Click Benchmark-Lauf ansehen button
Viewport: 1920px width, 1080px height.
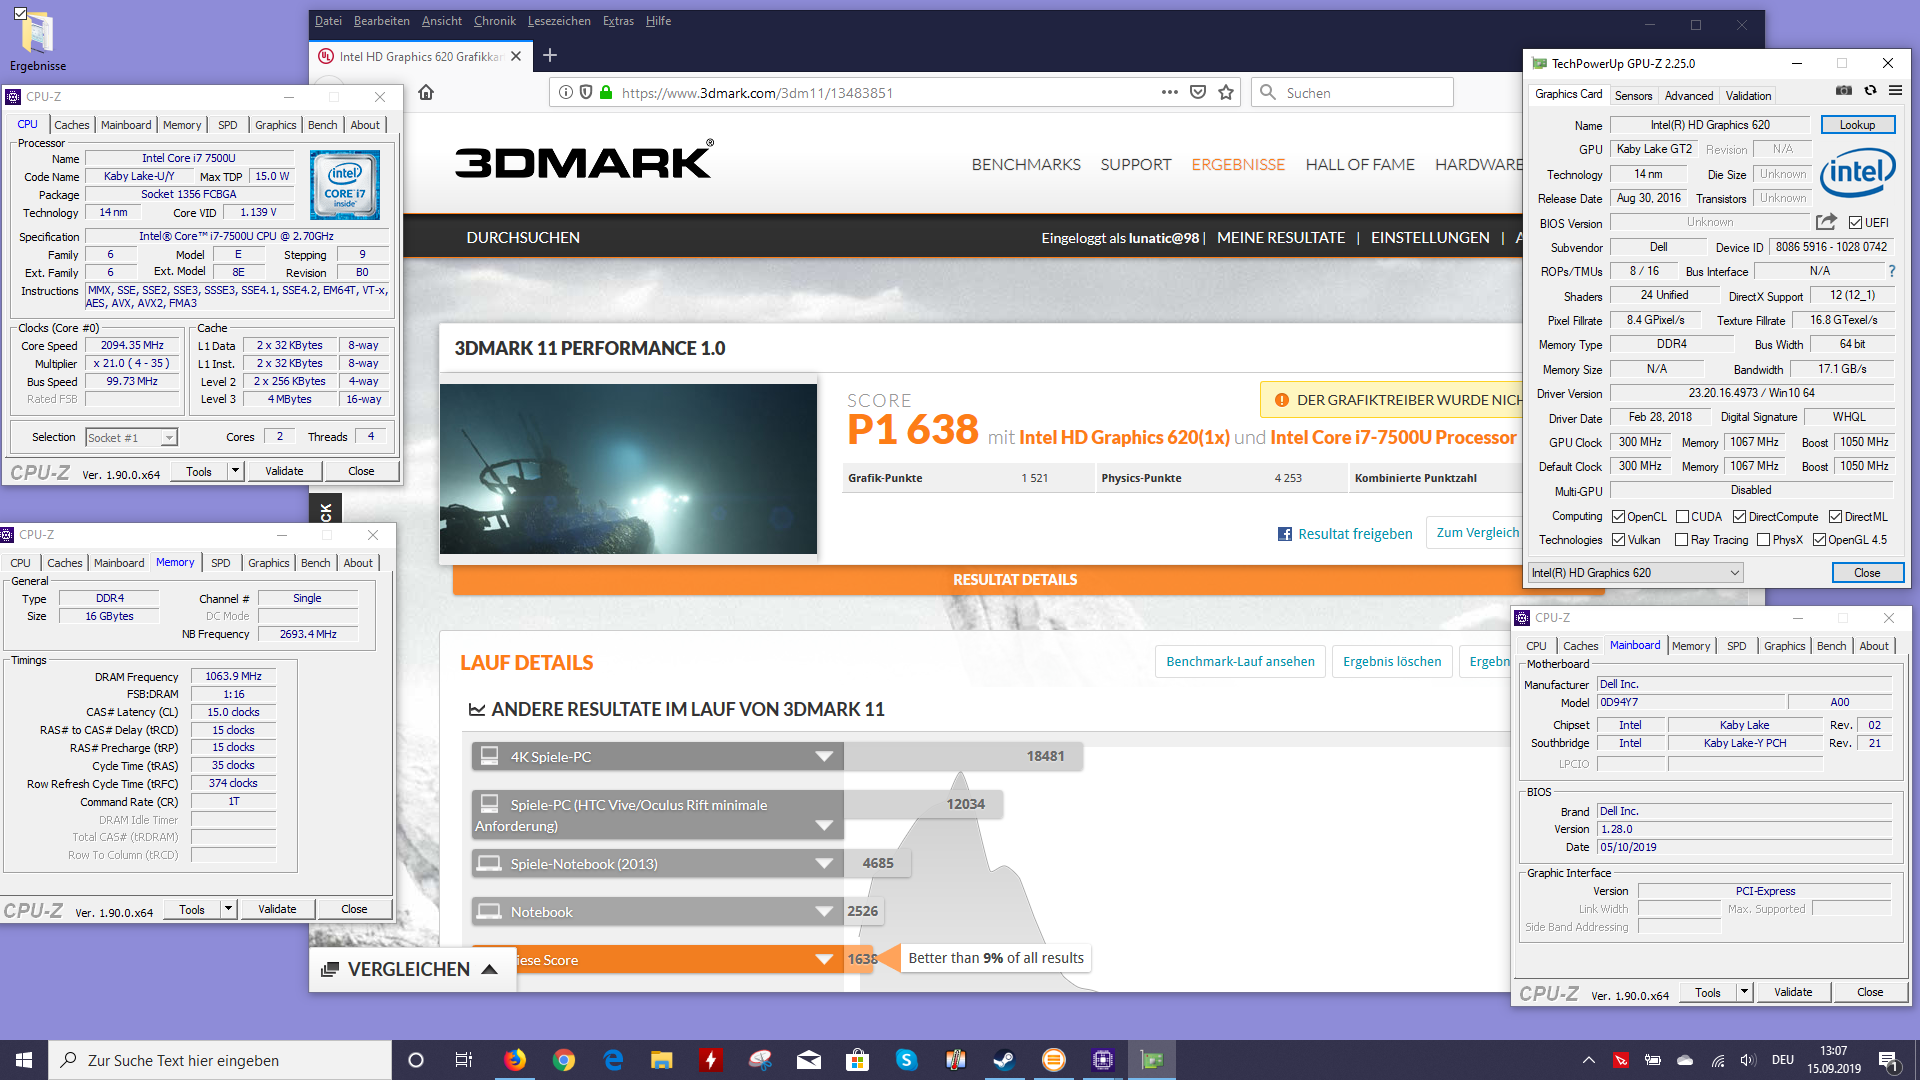pos(1240,662)
